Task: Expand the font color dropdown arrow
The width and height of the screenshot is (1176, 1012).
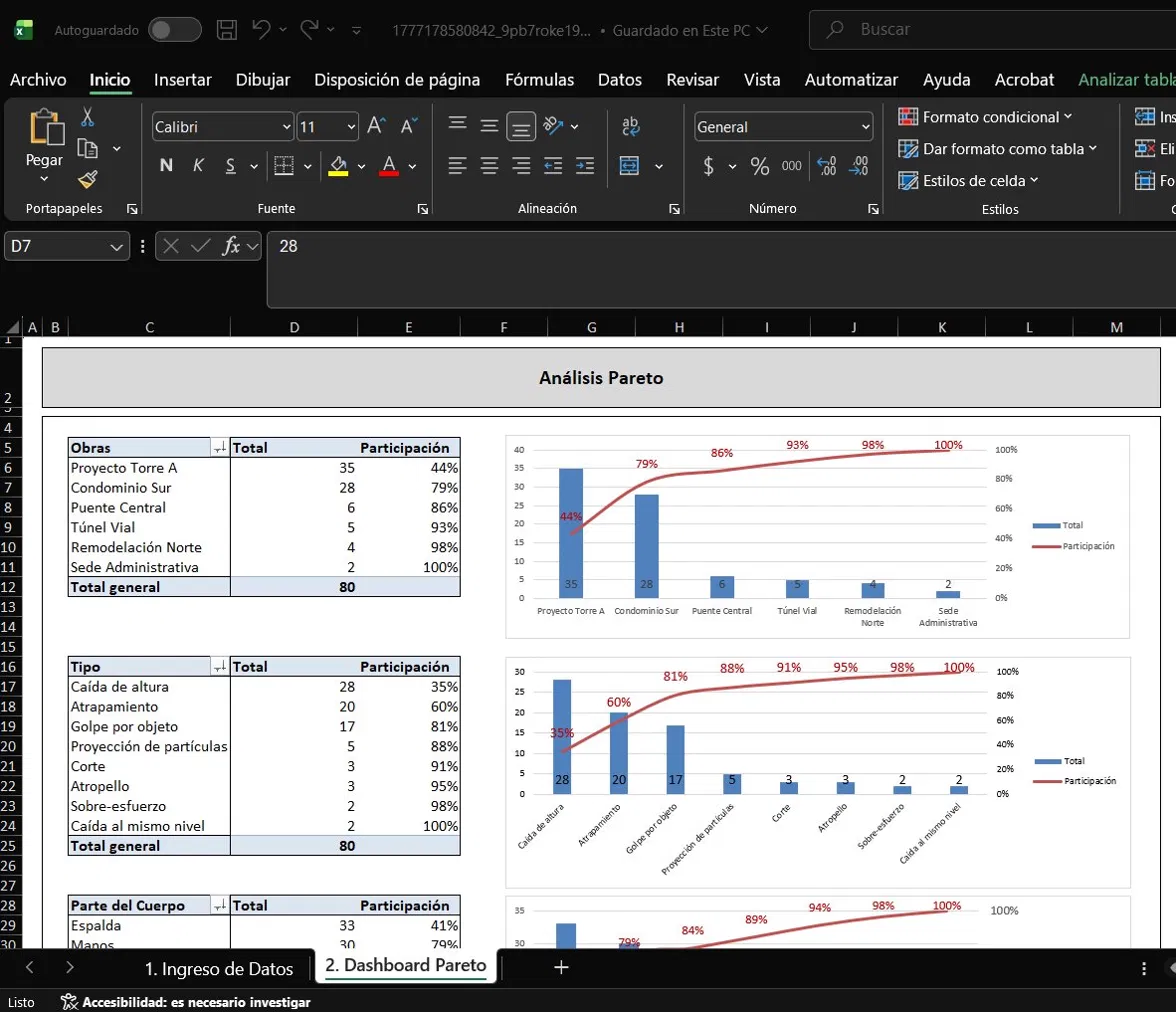Action: 412,167
